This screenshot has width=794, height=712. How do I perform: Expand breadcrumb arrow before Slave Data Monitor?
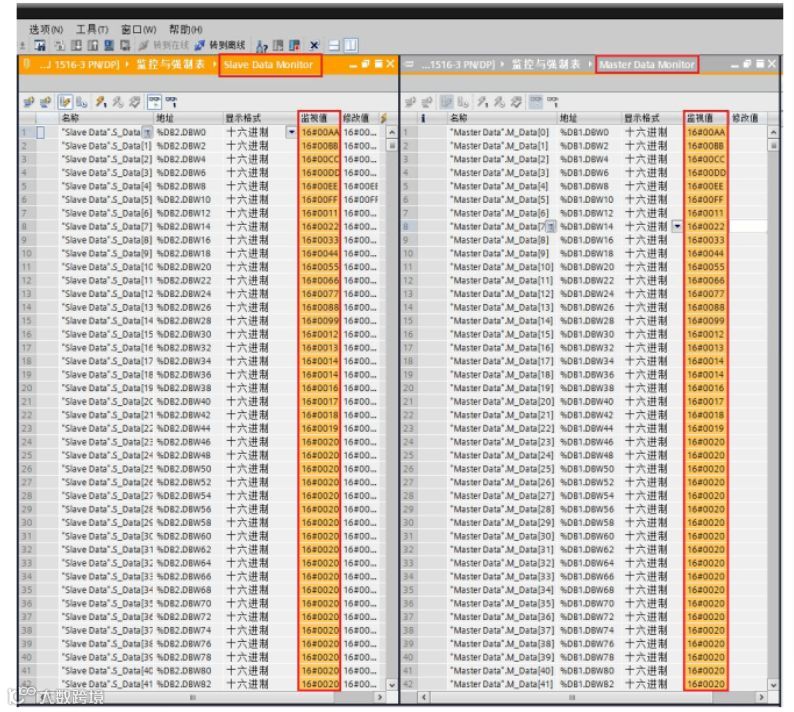click(x=215, y=64)
